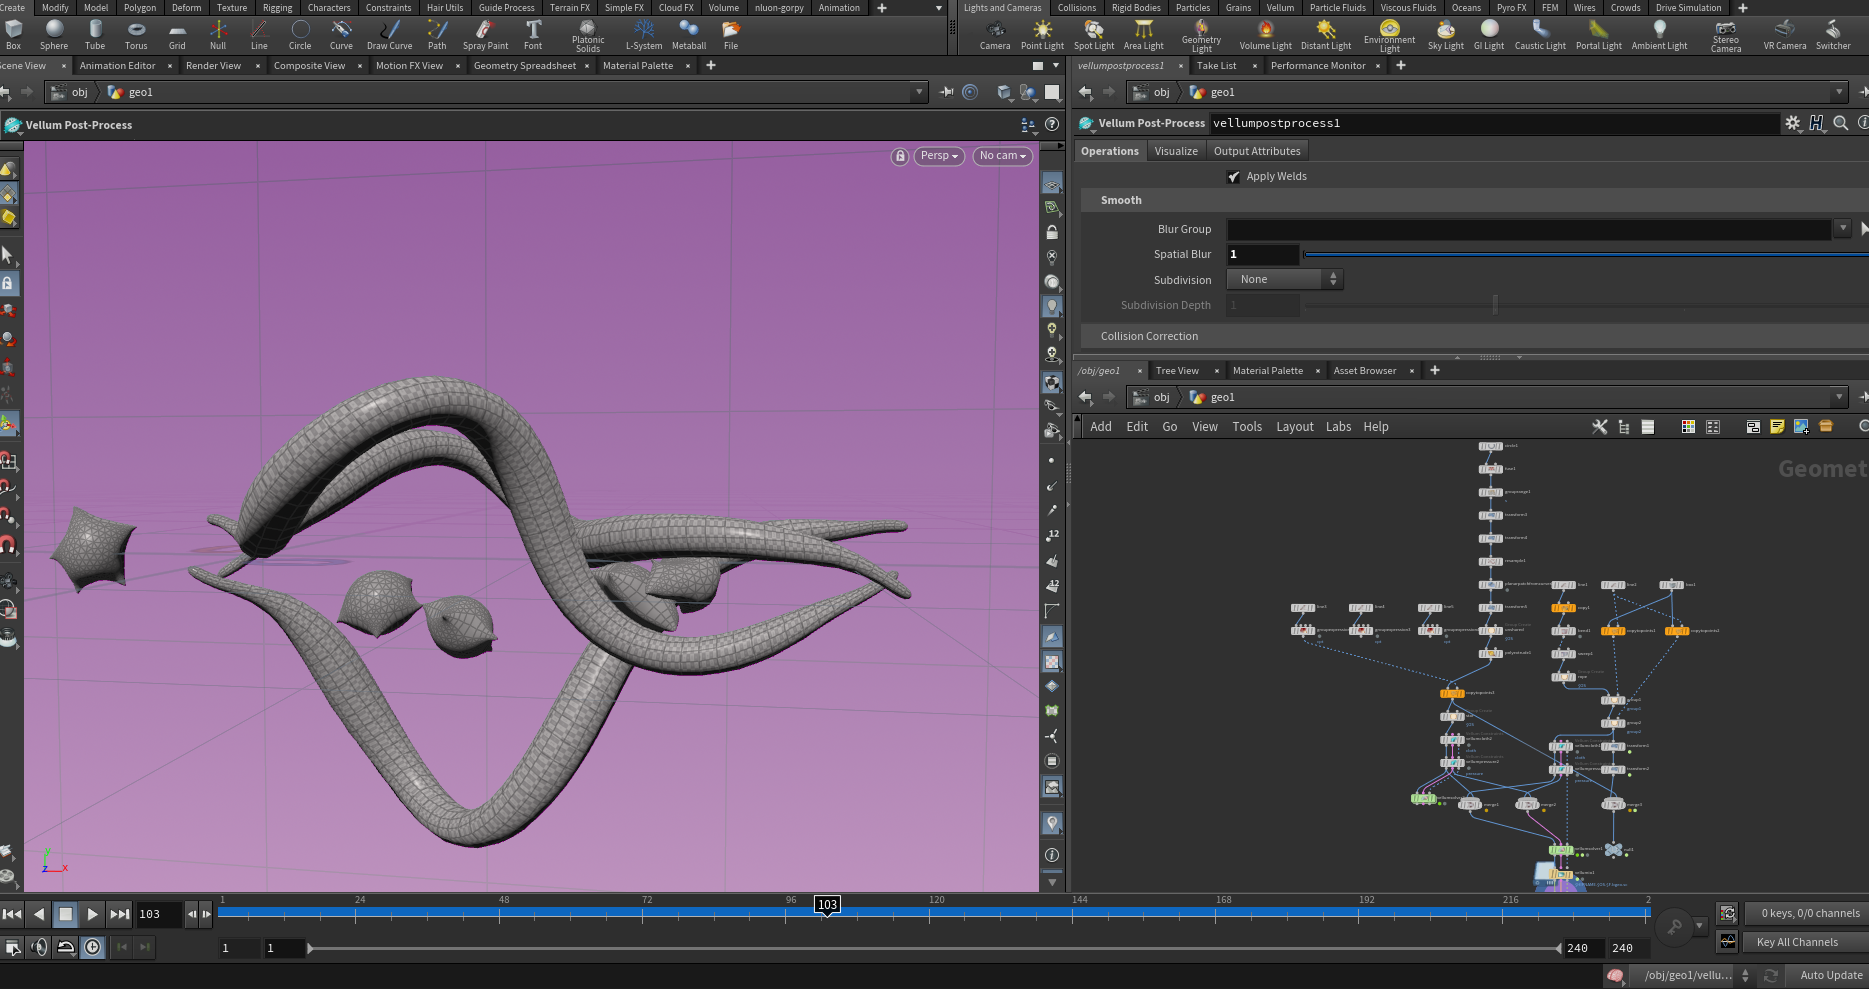
Task: Pick the Tube shelf tool
Action: pyautogui.click(x=95, y=35)
